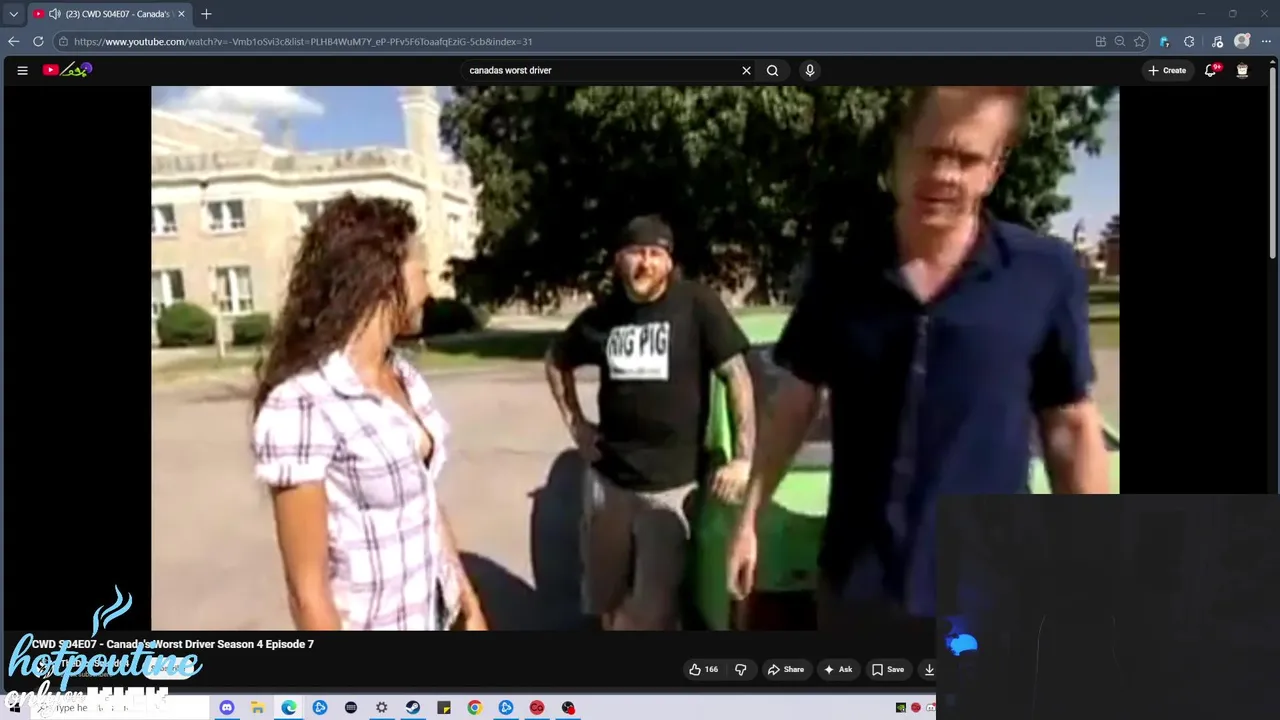Go back to the previous page

tap(13, 41)
